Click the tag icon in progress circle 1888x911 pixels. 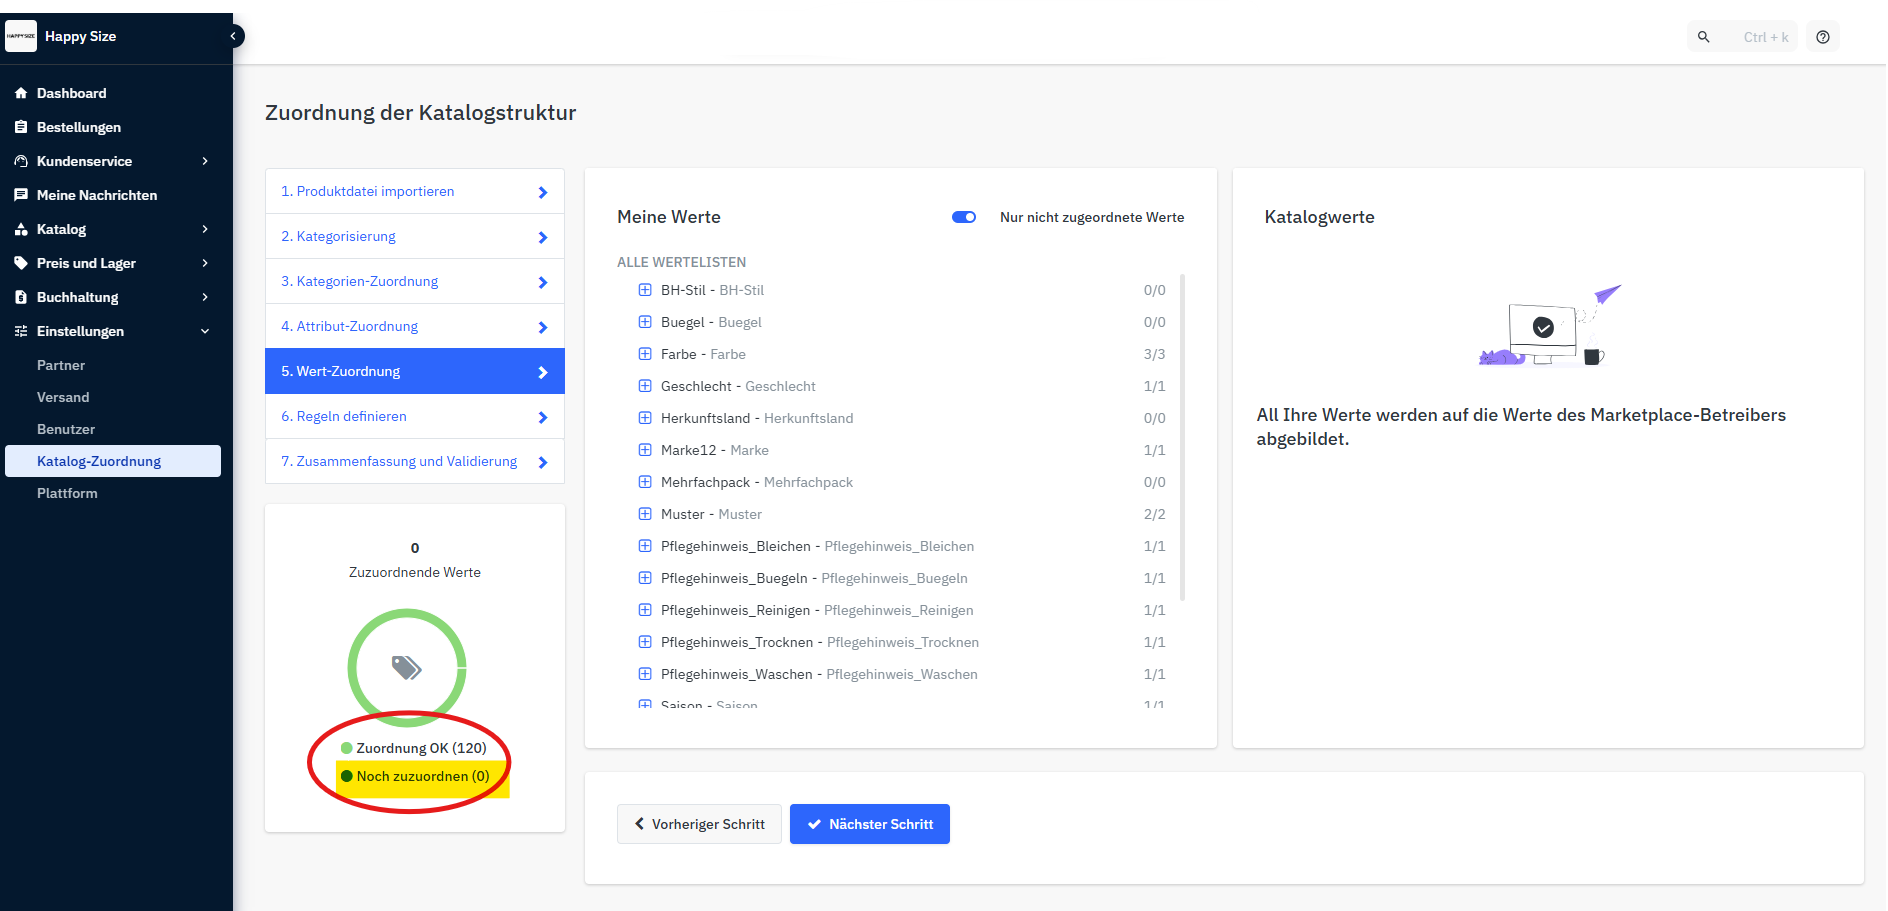406,667
